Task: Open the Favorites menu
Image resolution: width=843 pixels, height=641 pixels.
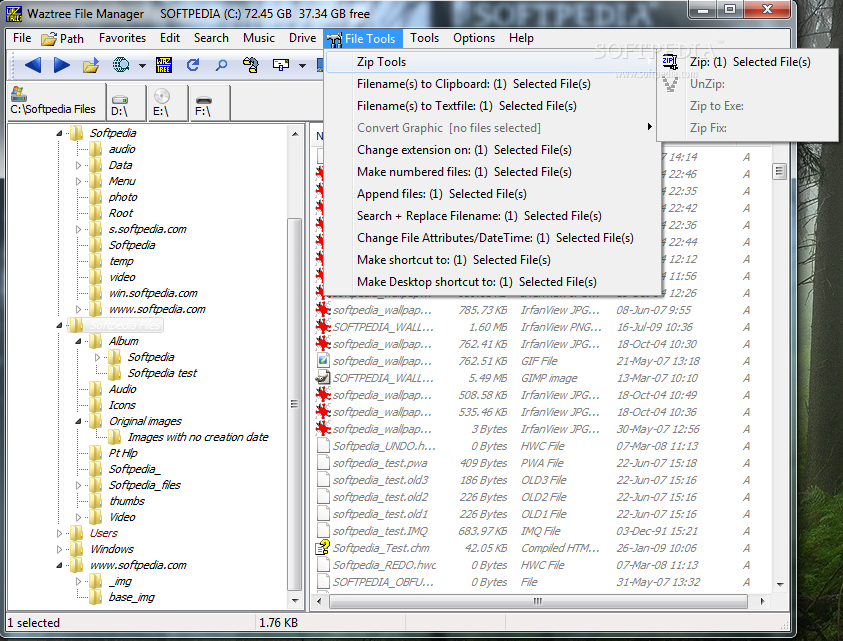Action: tap(123, 38)
